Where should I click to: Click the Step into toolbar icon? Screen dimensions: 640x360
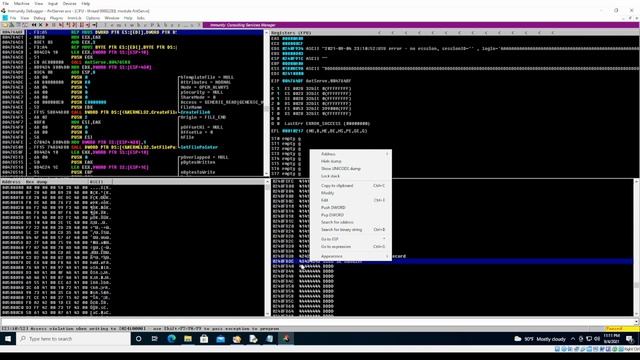click(x=61, y=25)
